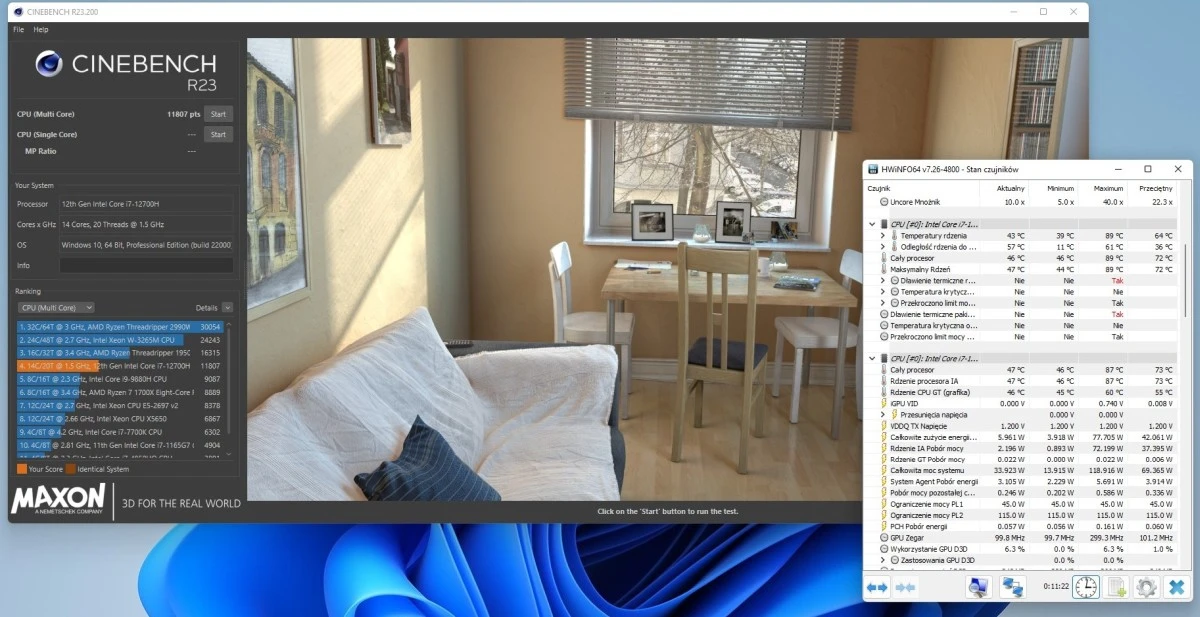Click the collapse-columns inward arrows icon in HWiNFO
Viewport: 1200px width, 617px height.
coord(904,588)
